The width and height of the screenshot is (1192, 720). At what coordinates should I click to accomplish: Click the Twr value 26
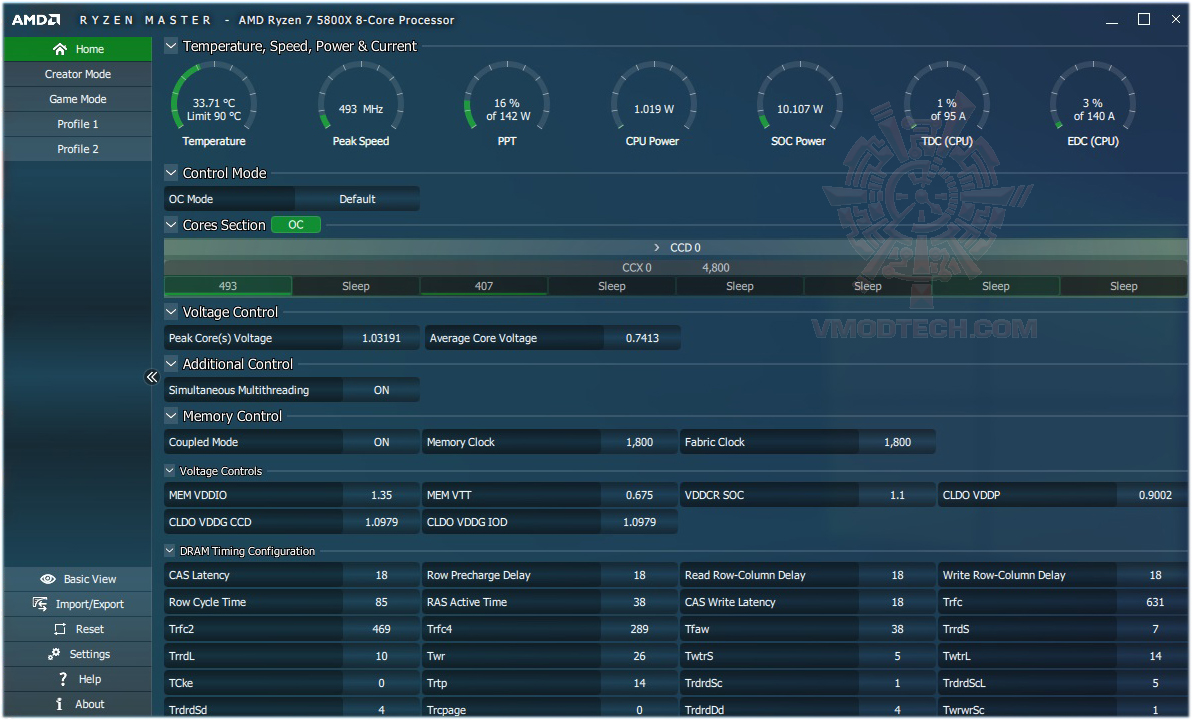tap(639, 656)
